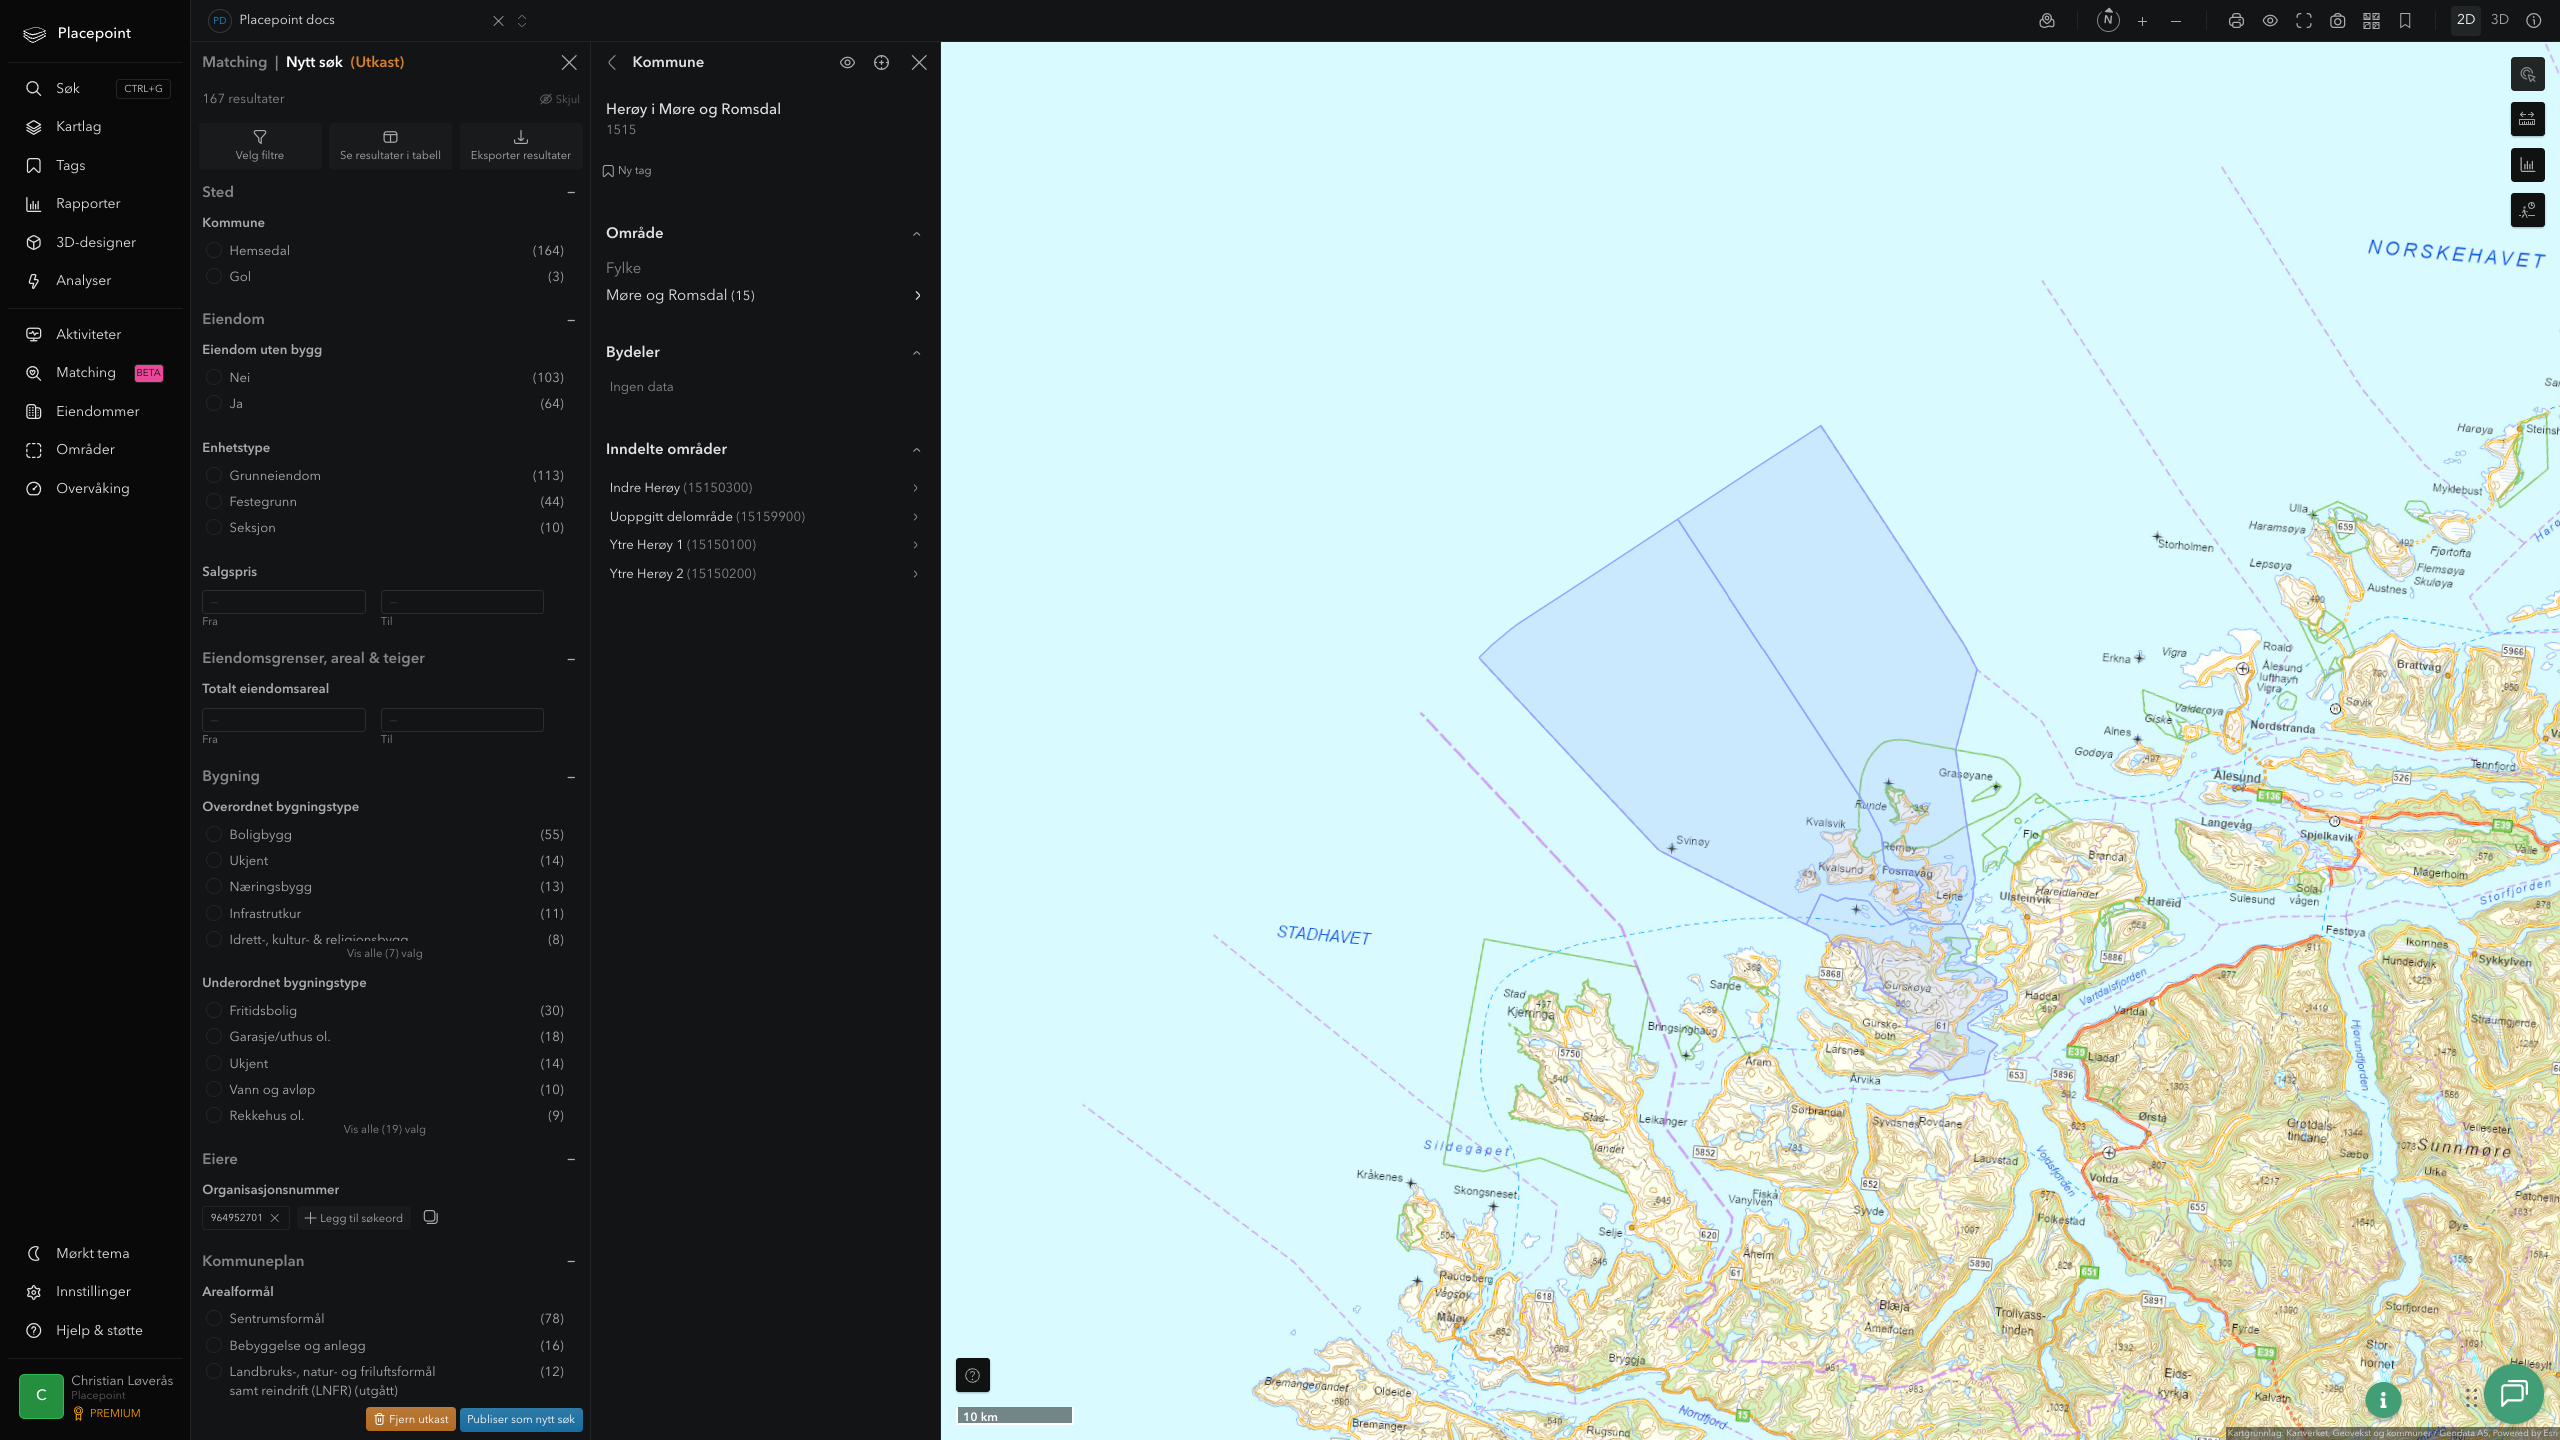
Task: Click Eksporter resultater button
Action: (521, 145)
